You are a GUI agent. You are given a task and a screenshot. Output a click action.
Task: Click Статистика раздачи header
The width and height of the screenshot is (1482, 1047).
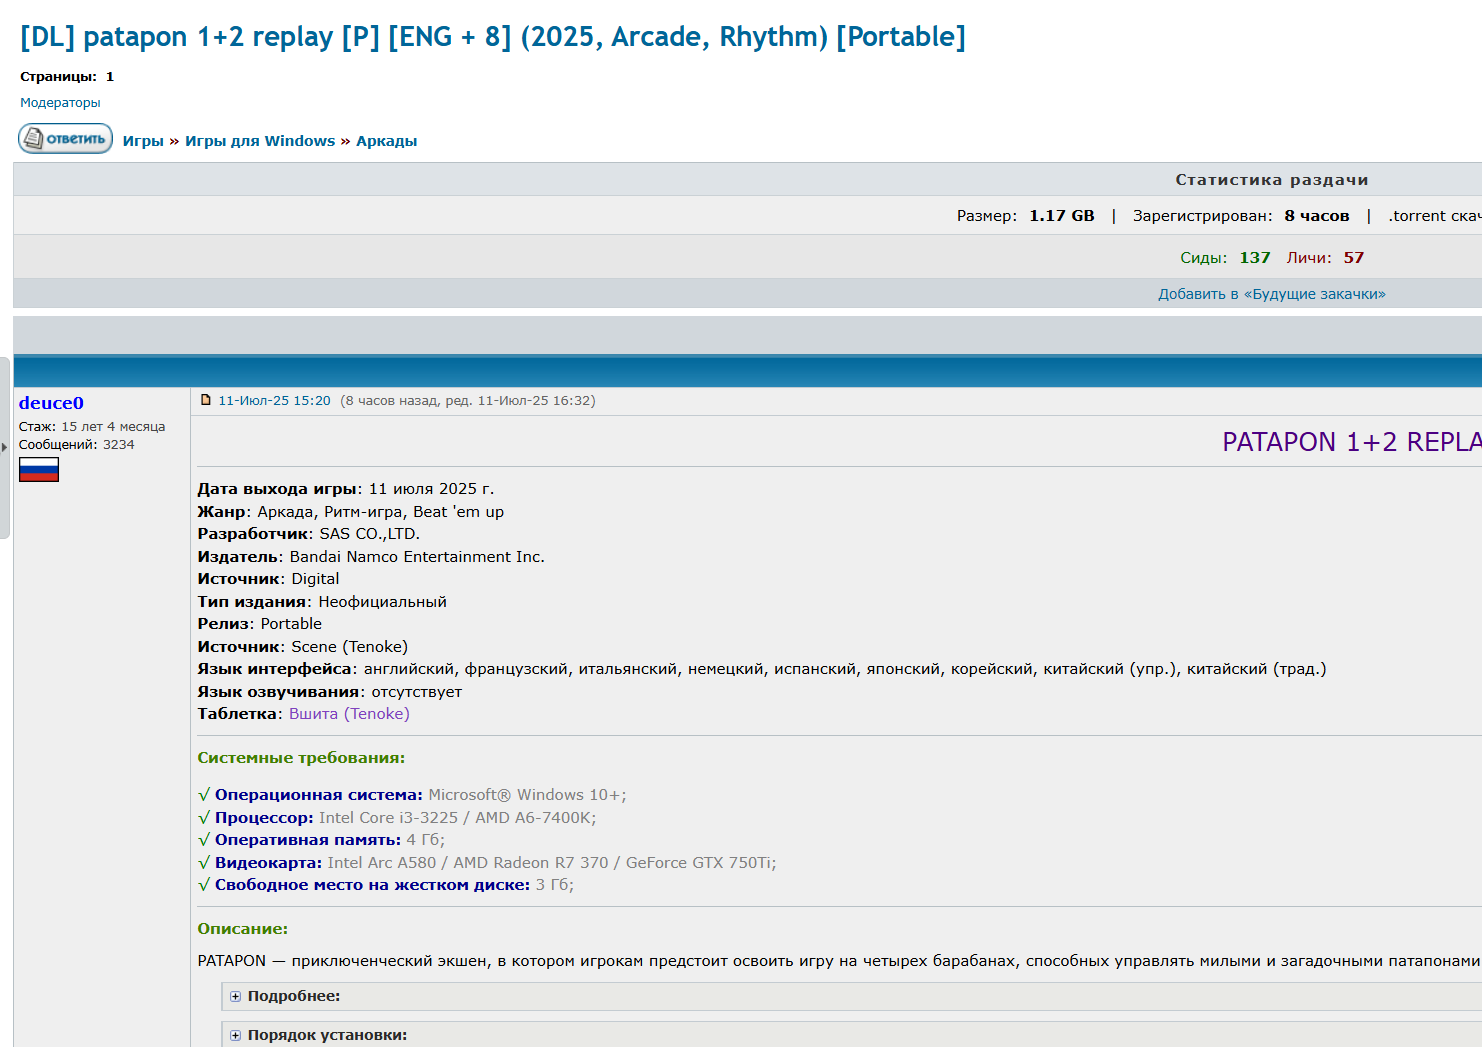click(x=1272, y=180)
